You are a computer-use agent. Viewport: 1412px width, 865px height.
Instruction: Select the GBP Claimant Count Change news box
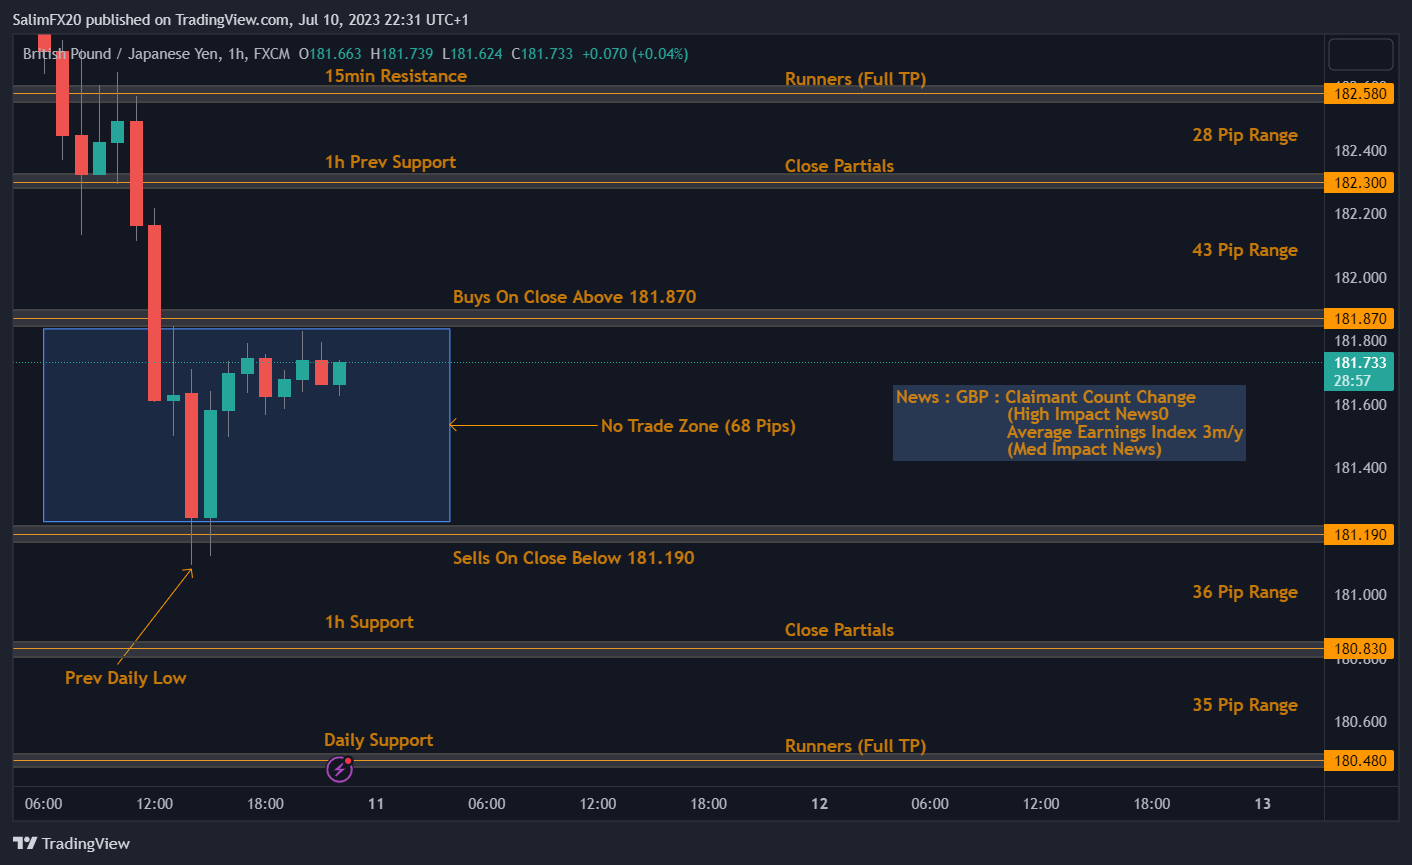[x=1069, y=423]
